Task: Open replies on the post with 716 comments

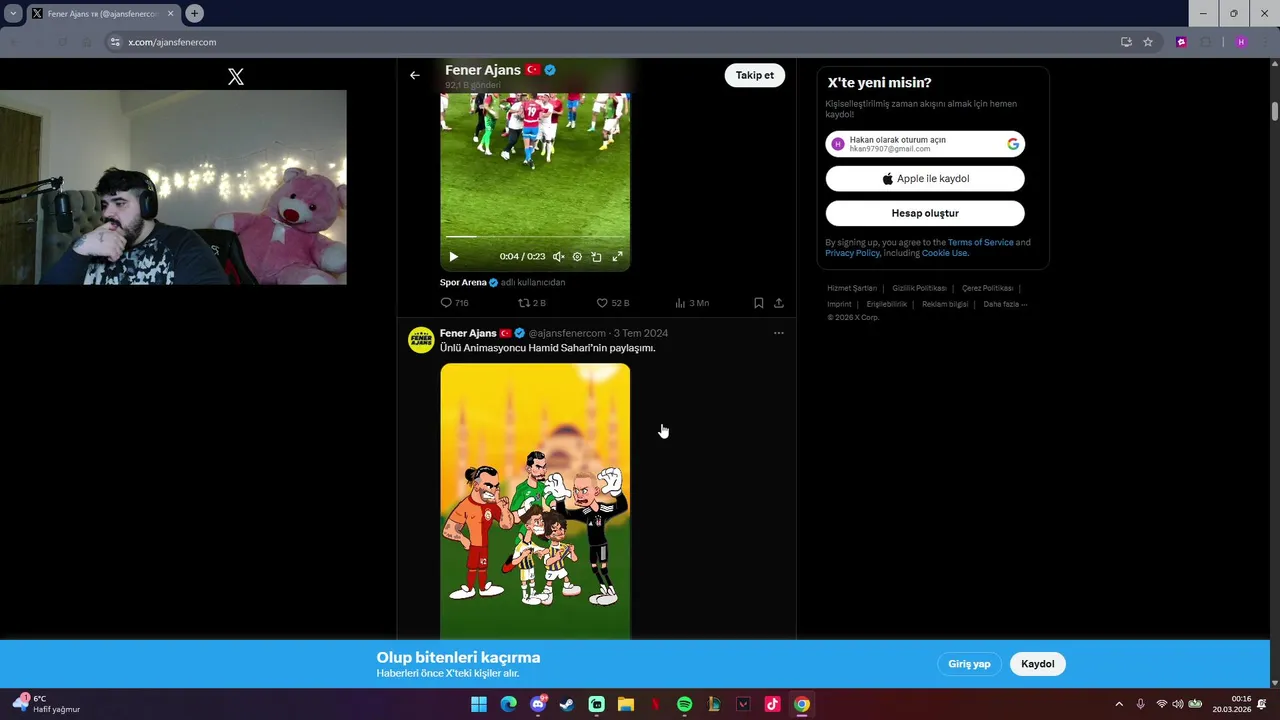Action: (x=454, y=303)
